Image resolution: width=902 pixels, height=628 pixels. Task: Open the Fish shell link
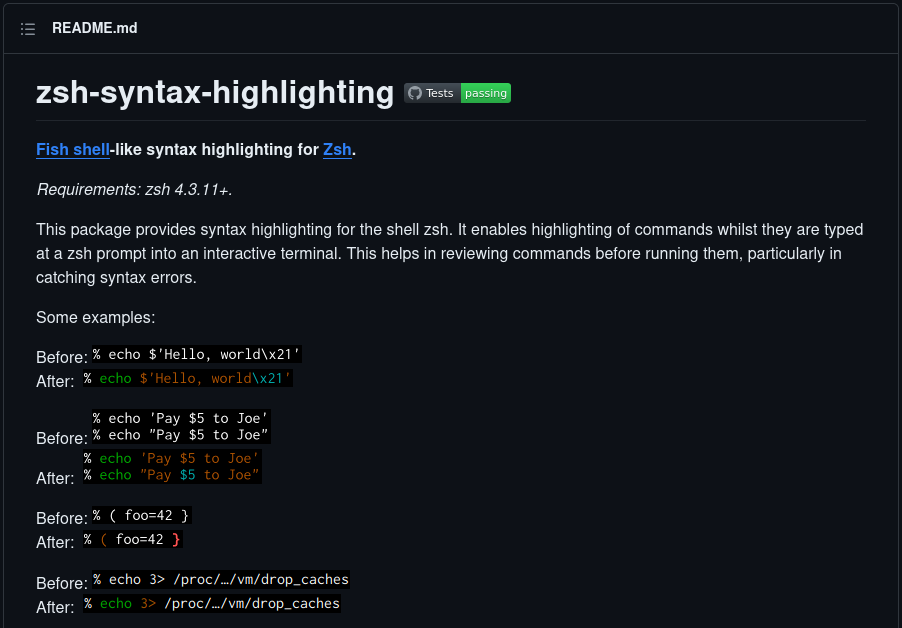coord(72,150)
